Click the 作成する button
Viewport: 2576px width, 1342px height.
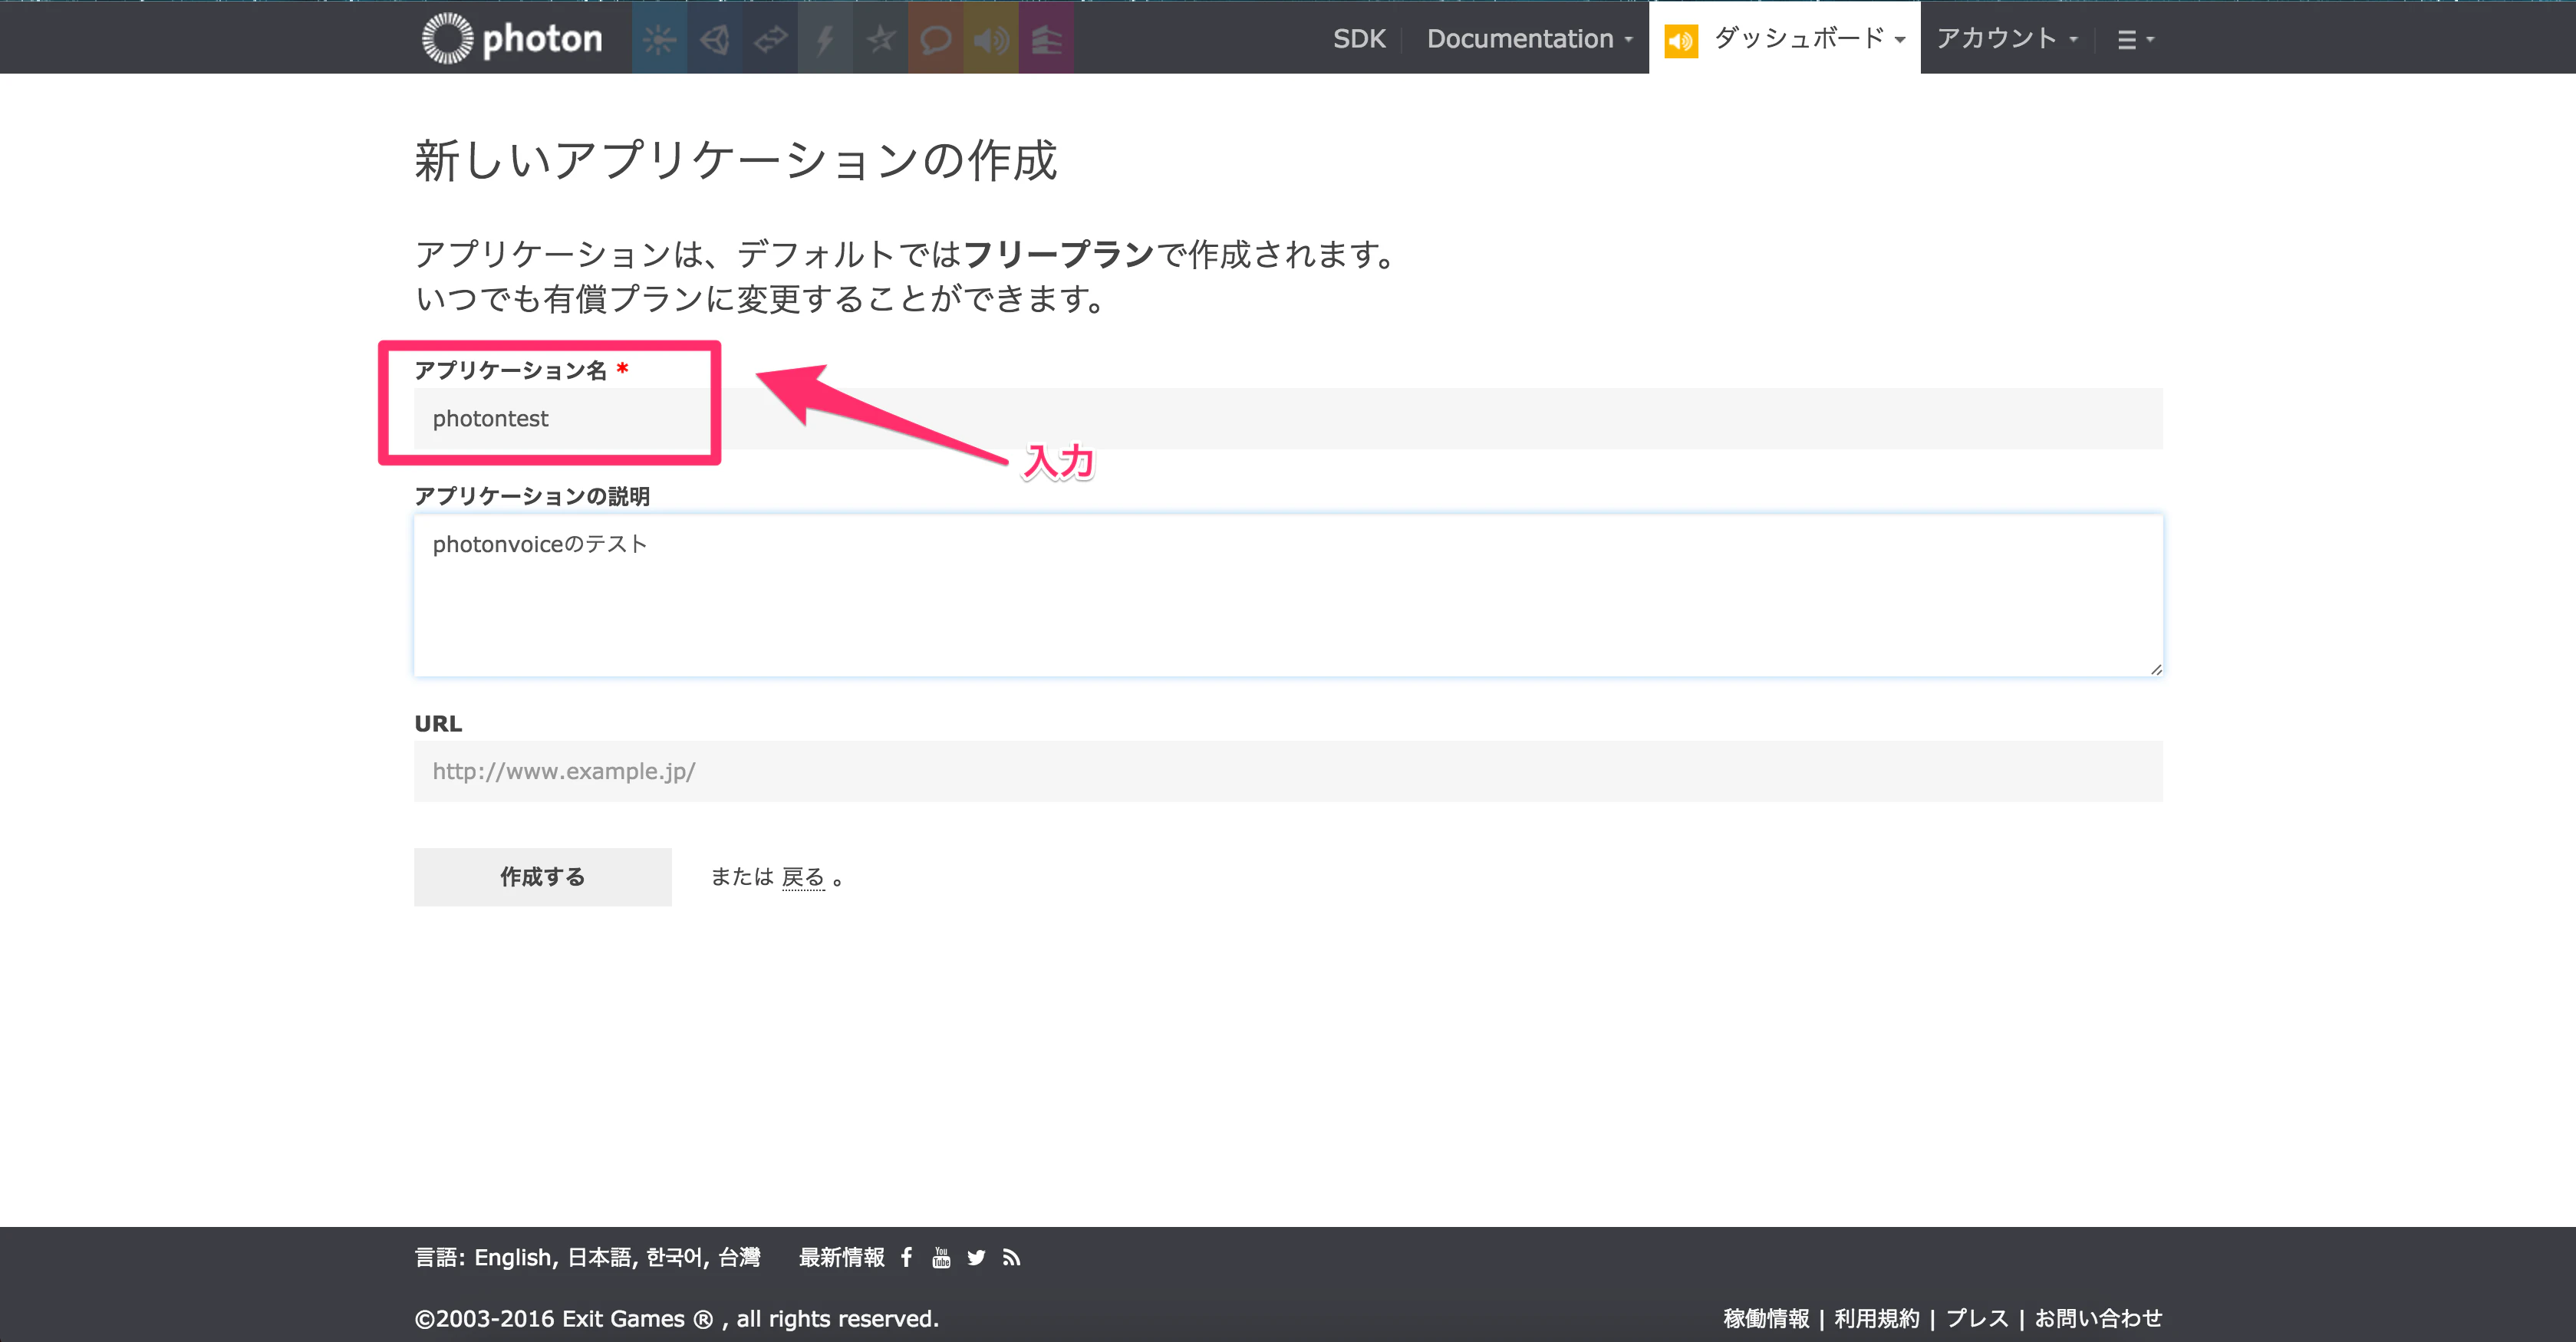(543, 877)
